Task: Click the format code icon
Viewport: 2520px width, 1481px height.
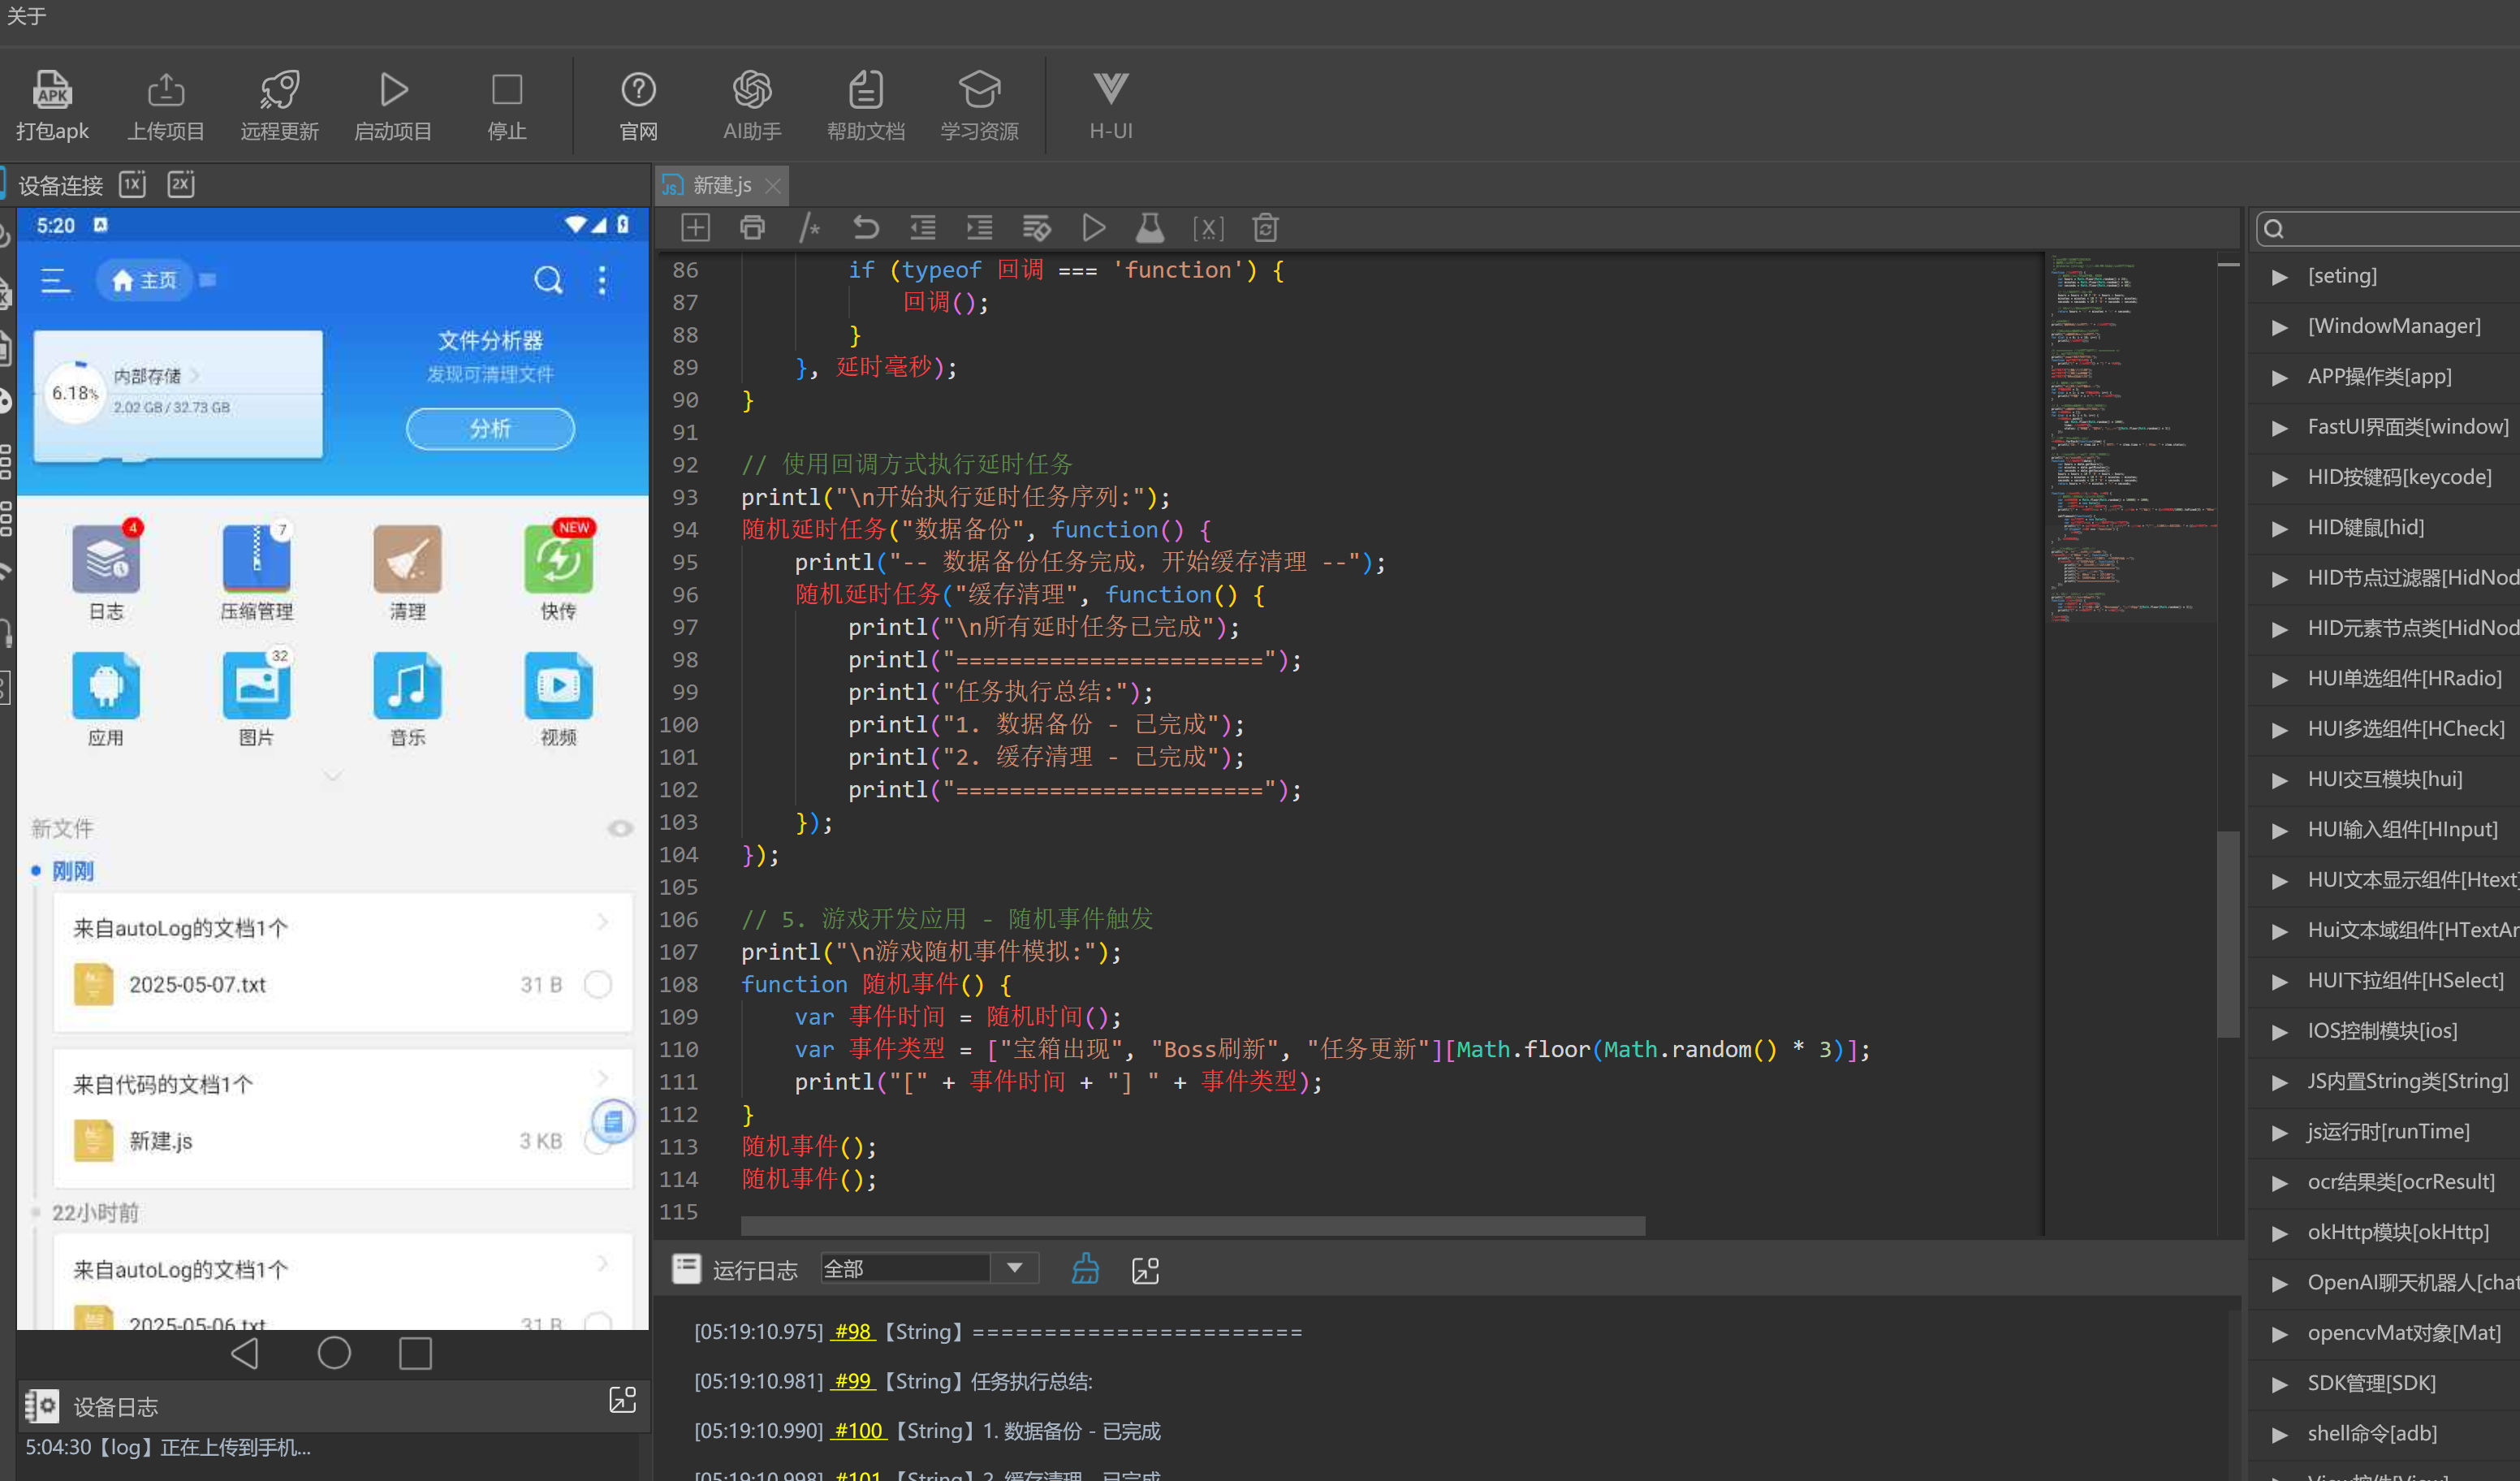Action: point(1037,228)
